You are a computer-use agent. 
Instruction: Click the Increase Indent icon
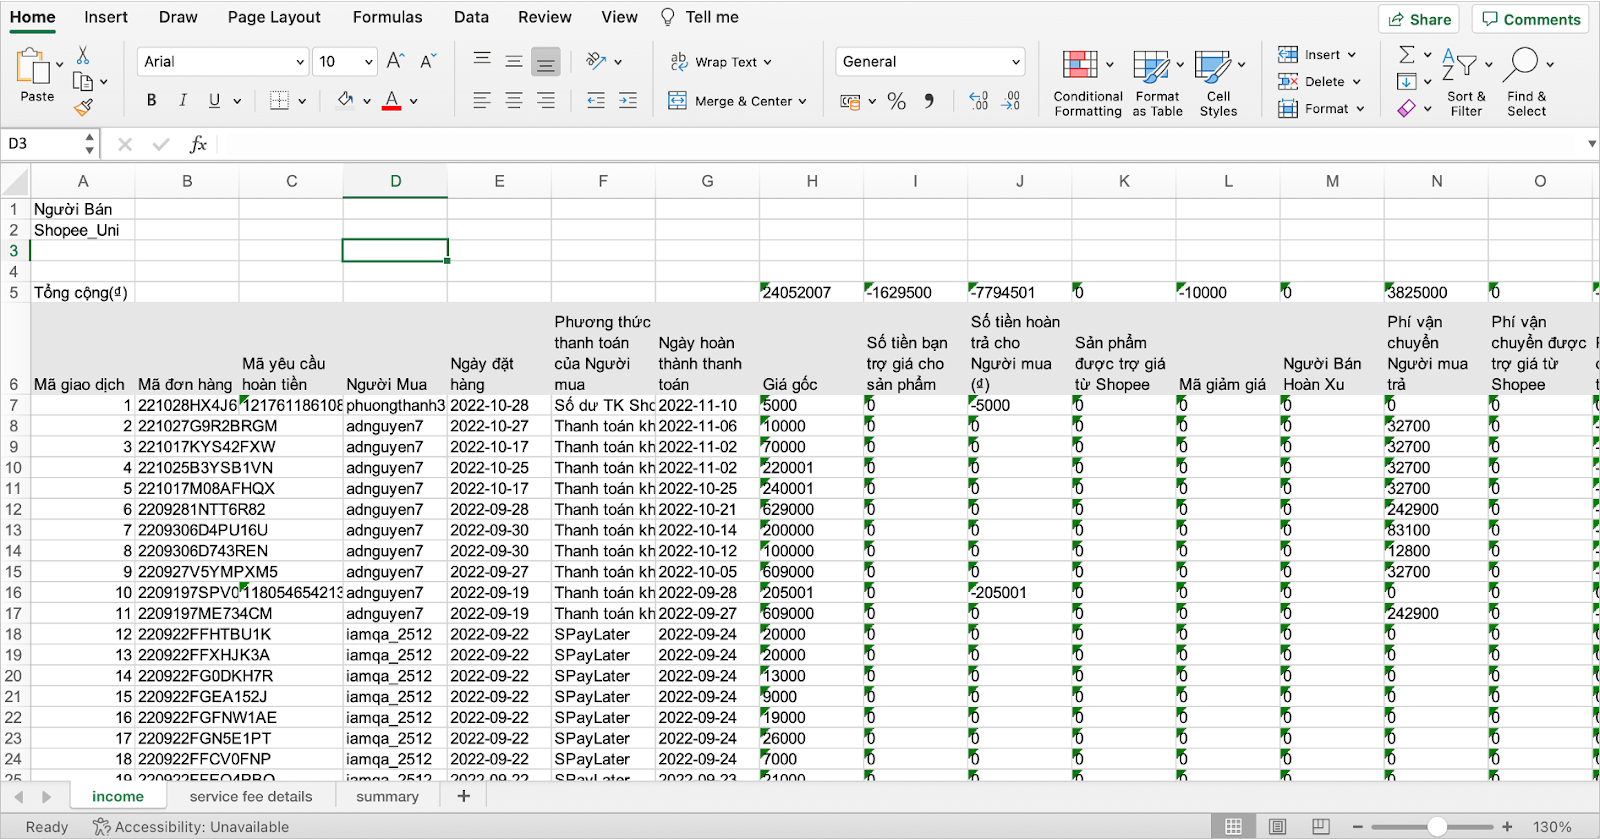point(627,100)
